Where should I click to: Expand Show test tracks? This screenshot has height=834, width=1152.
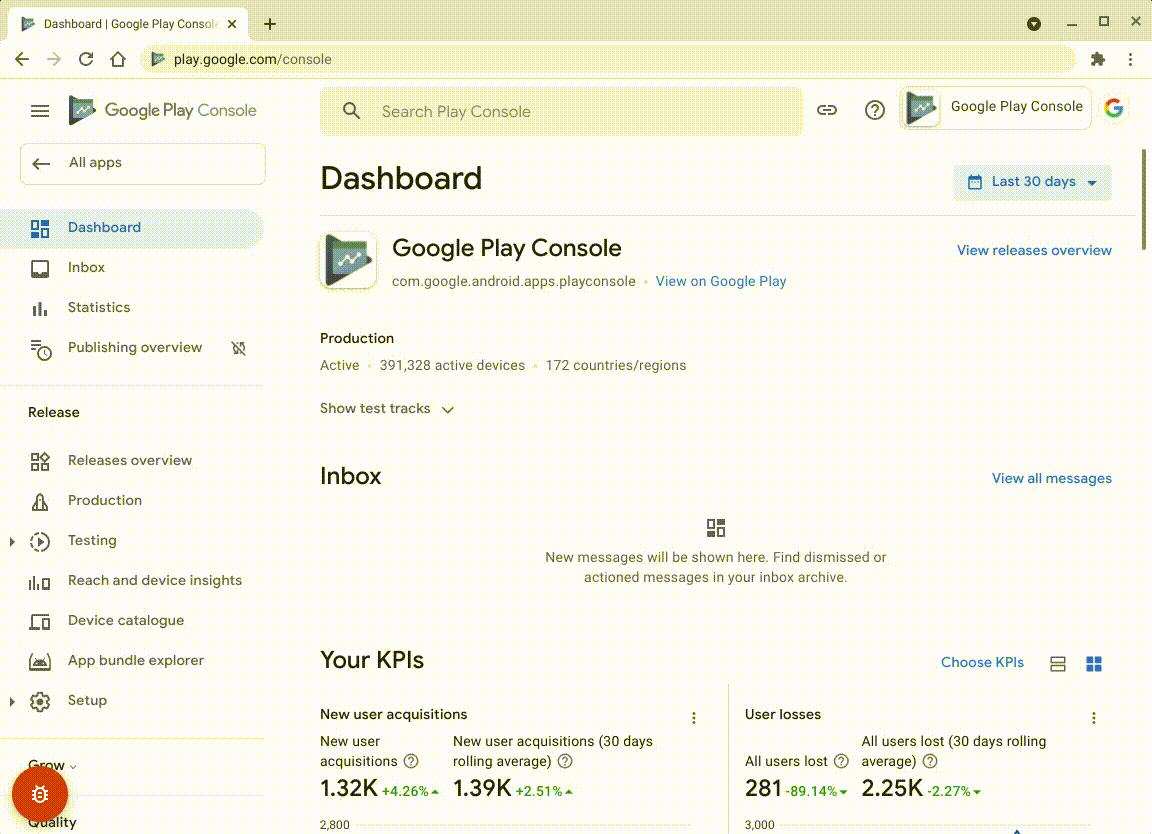pos(387,409)
